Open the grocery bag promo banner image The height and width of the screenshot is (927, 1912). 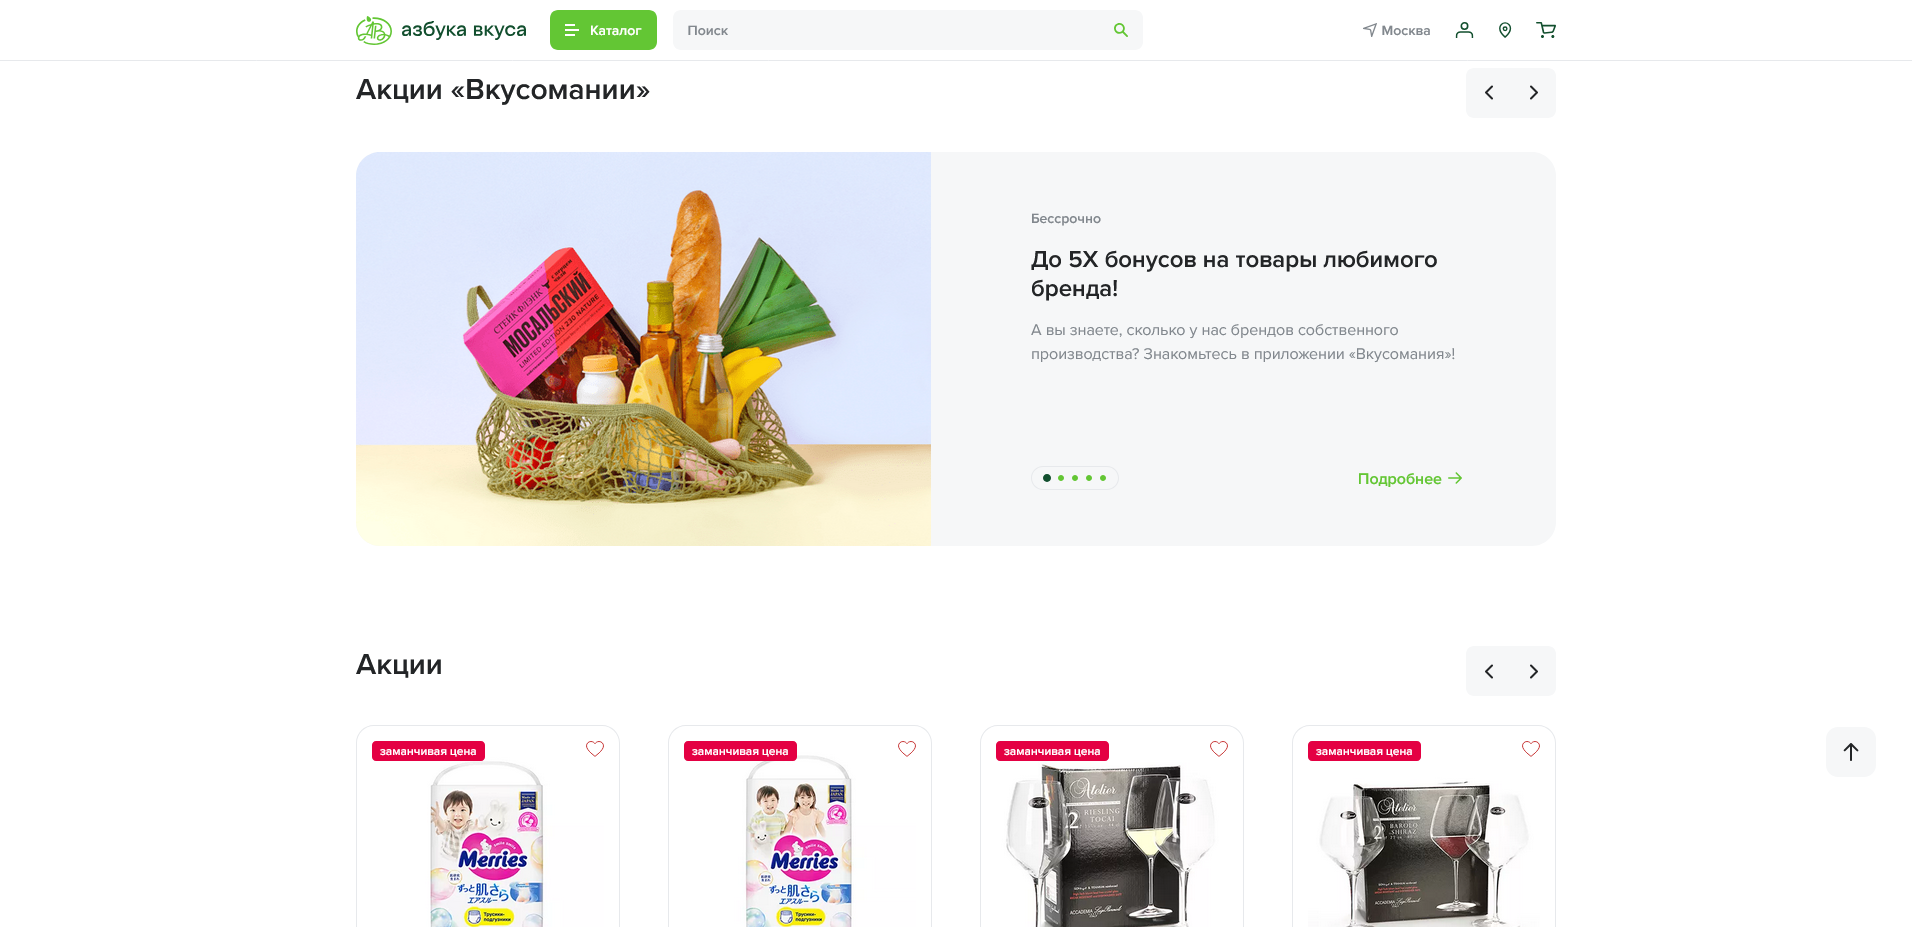click(643, 349)
